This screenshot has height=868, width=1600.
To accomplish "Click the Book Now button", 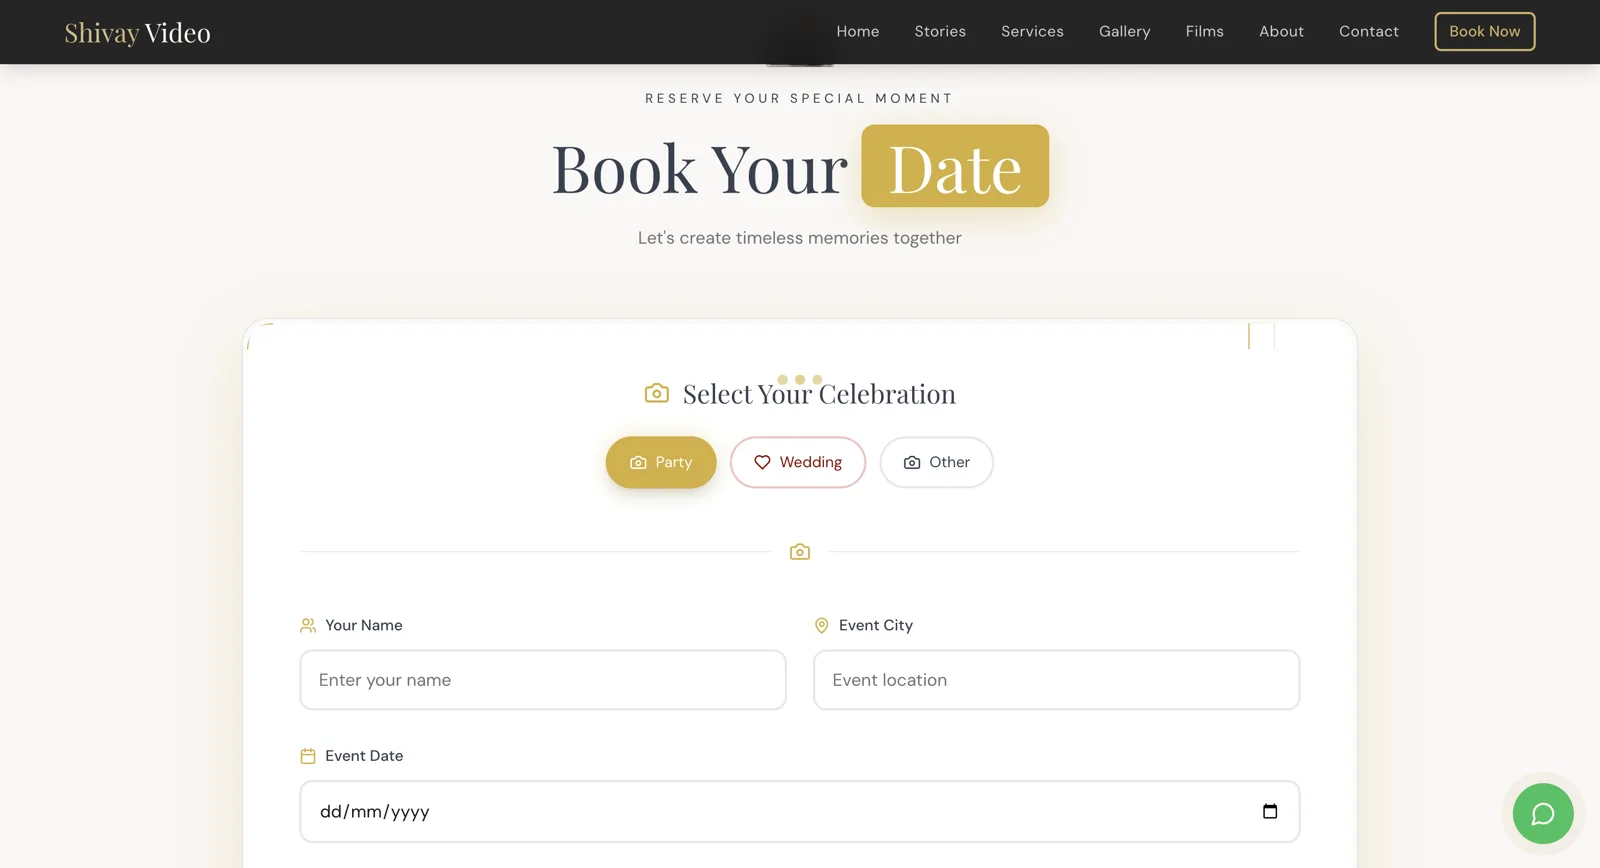I will 1485,31.
